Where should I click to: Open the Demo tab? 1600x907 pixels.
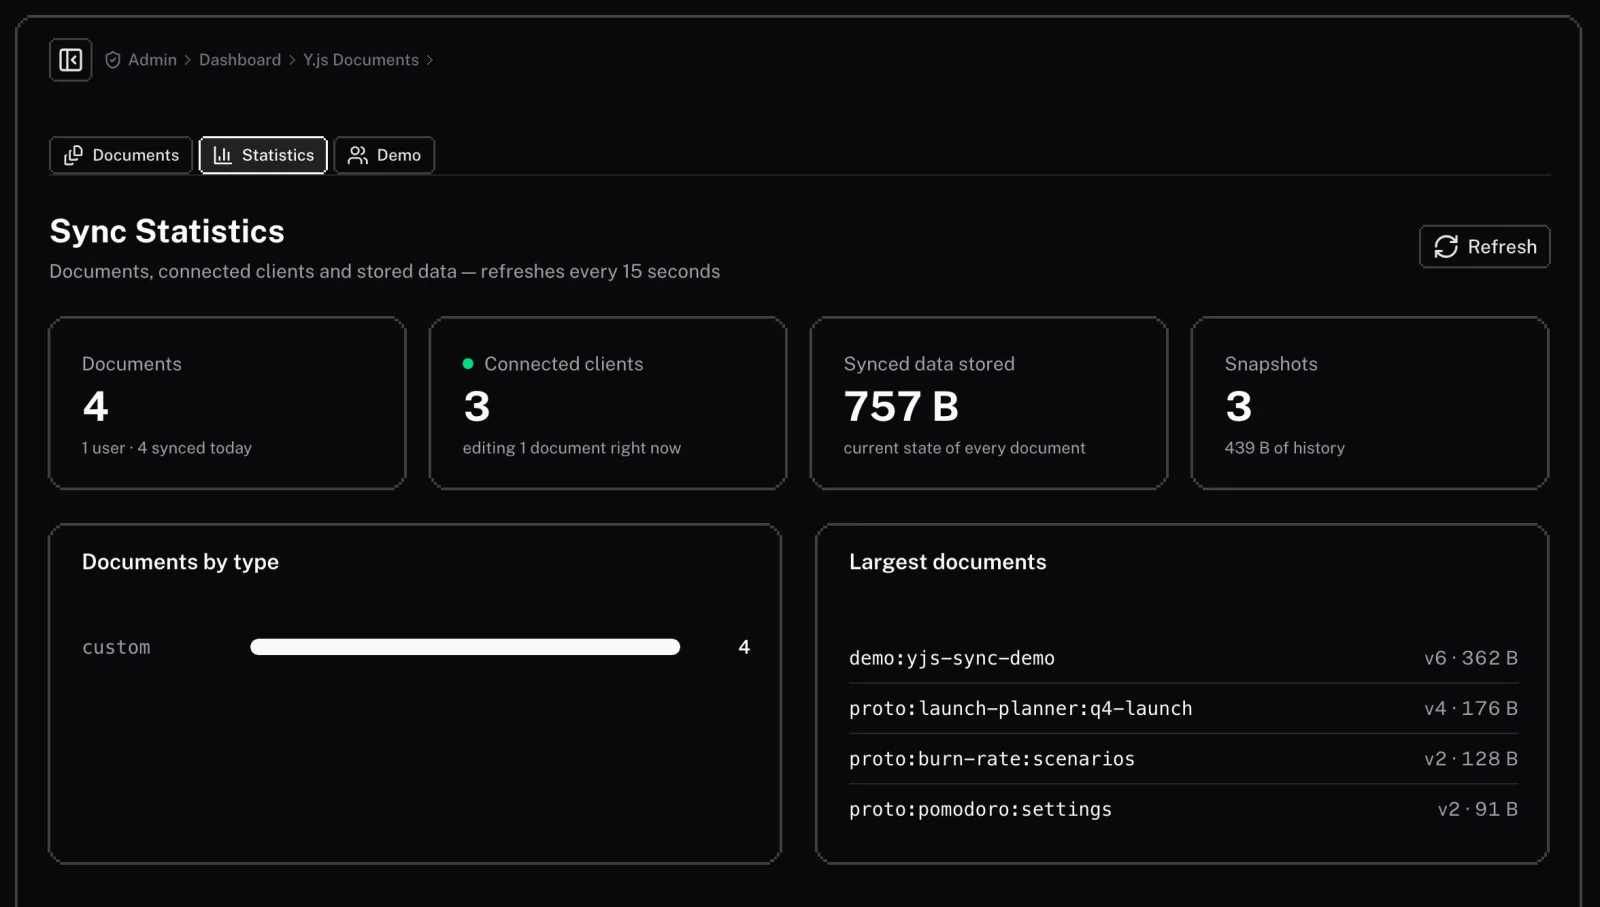click(384, 155)
